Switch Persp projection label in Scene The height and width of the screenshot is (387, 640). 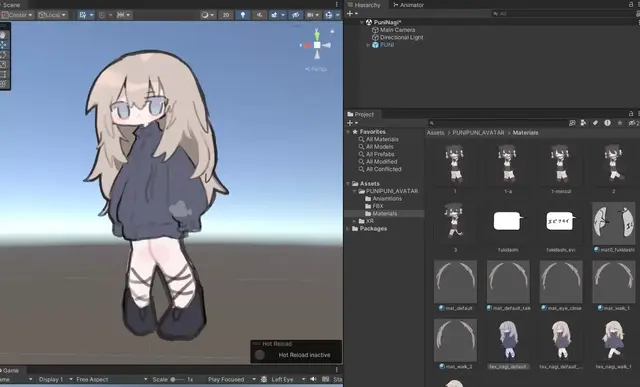tap(316, 69)
